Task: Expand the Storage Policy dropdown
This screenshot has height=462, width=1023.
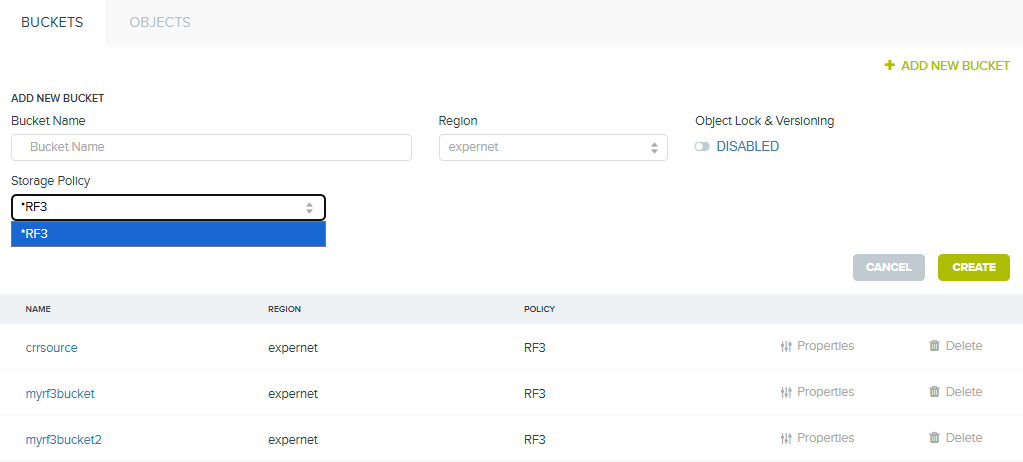Action: (168, 207)
